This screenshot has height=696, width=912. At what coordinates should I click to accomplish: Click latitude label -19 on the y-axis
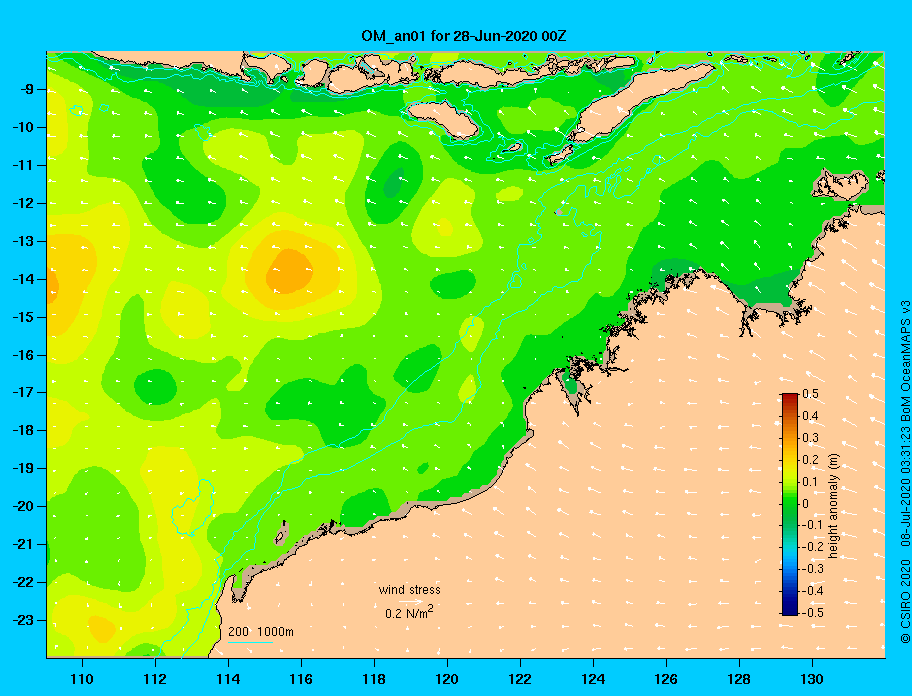[24, 468]
